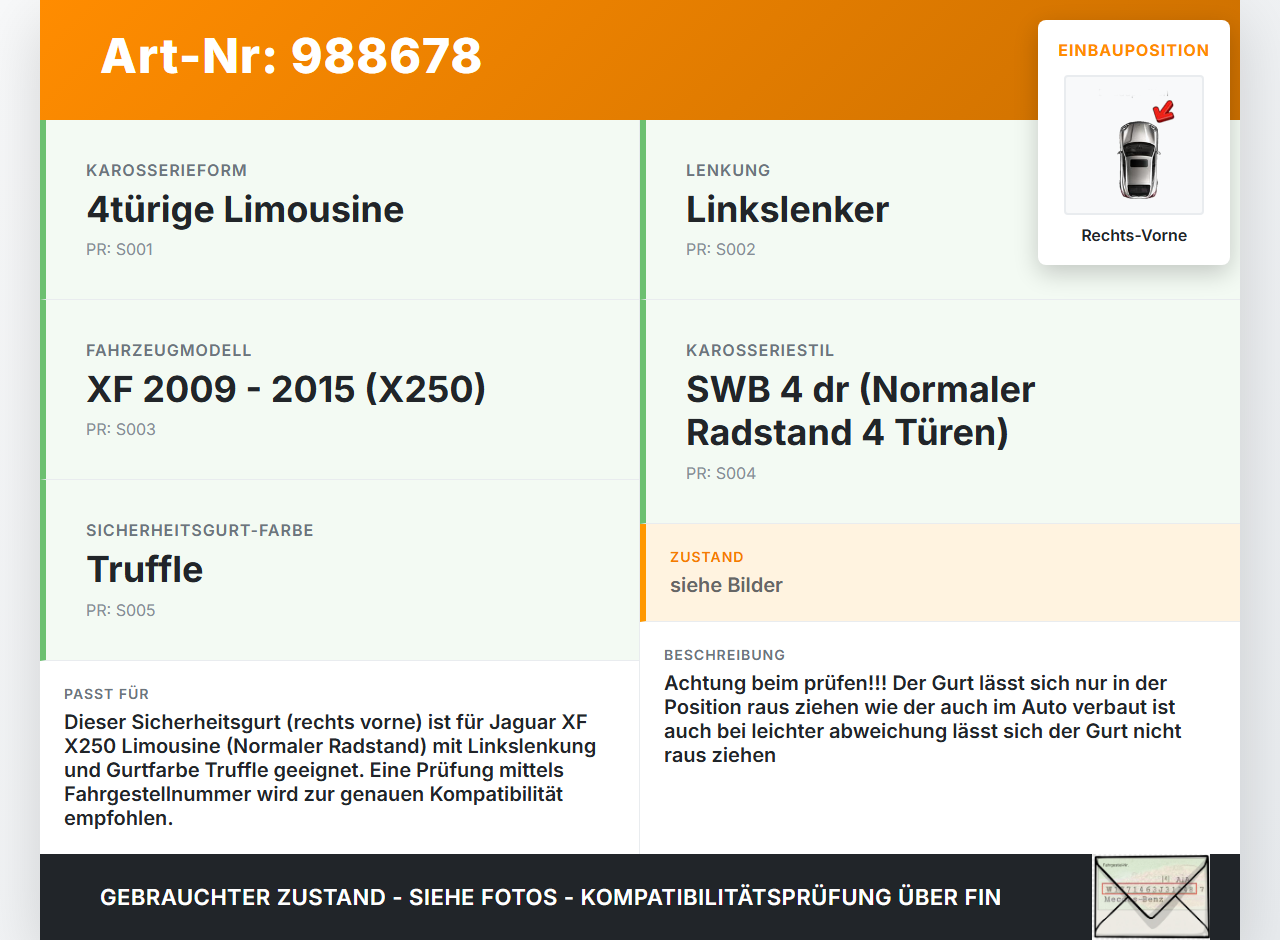Switch to the Zustand tab showing siehe Bilder
The height and width of the screenshot is (940, 1280).
click(x=726, y=585)
